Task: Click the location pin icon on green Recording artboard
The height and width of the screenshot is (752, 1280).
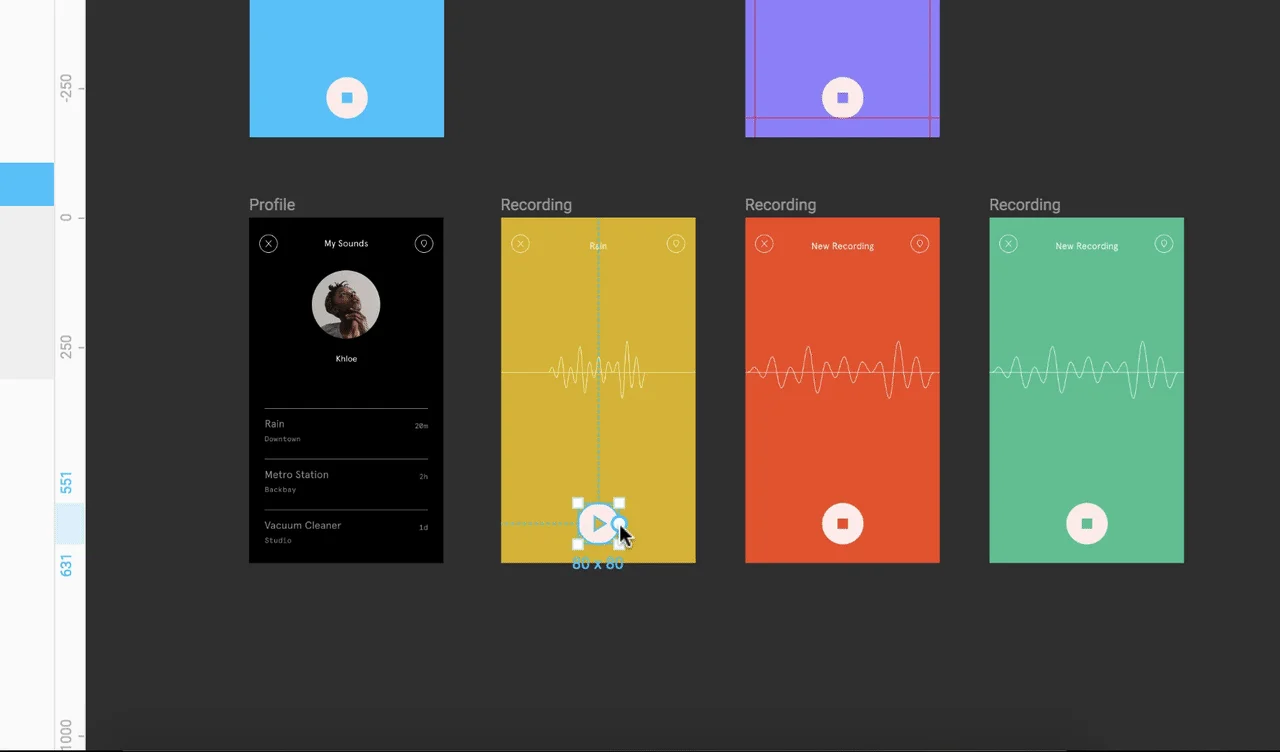Action: pos(1163,243)
